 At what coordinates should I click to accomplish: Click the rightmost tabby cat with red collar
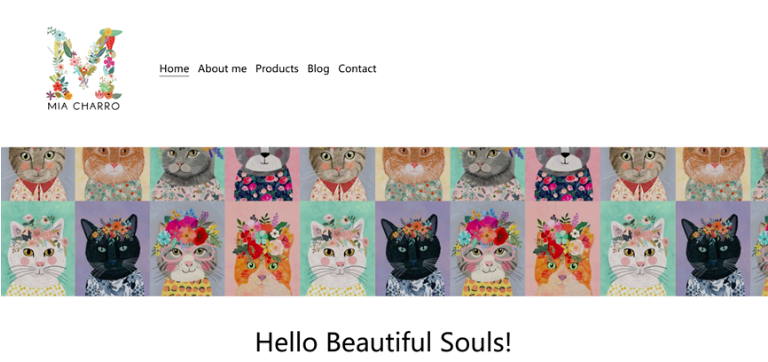(x=638, y=174)
